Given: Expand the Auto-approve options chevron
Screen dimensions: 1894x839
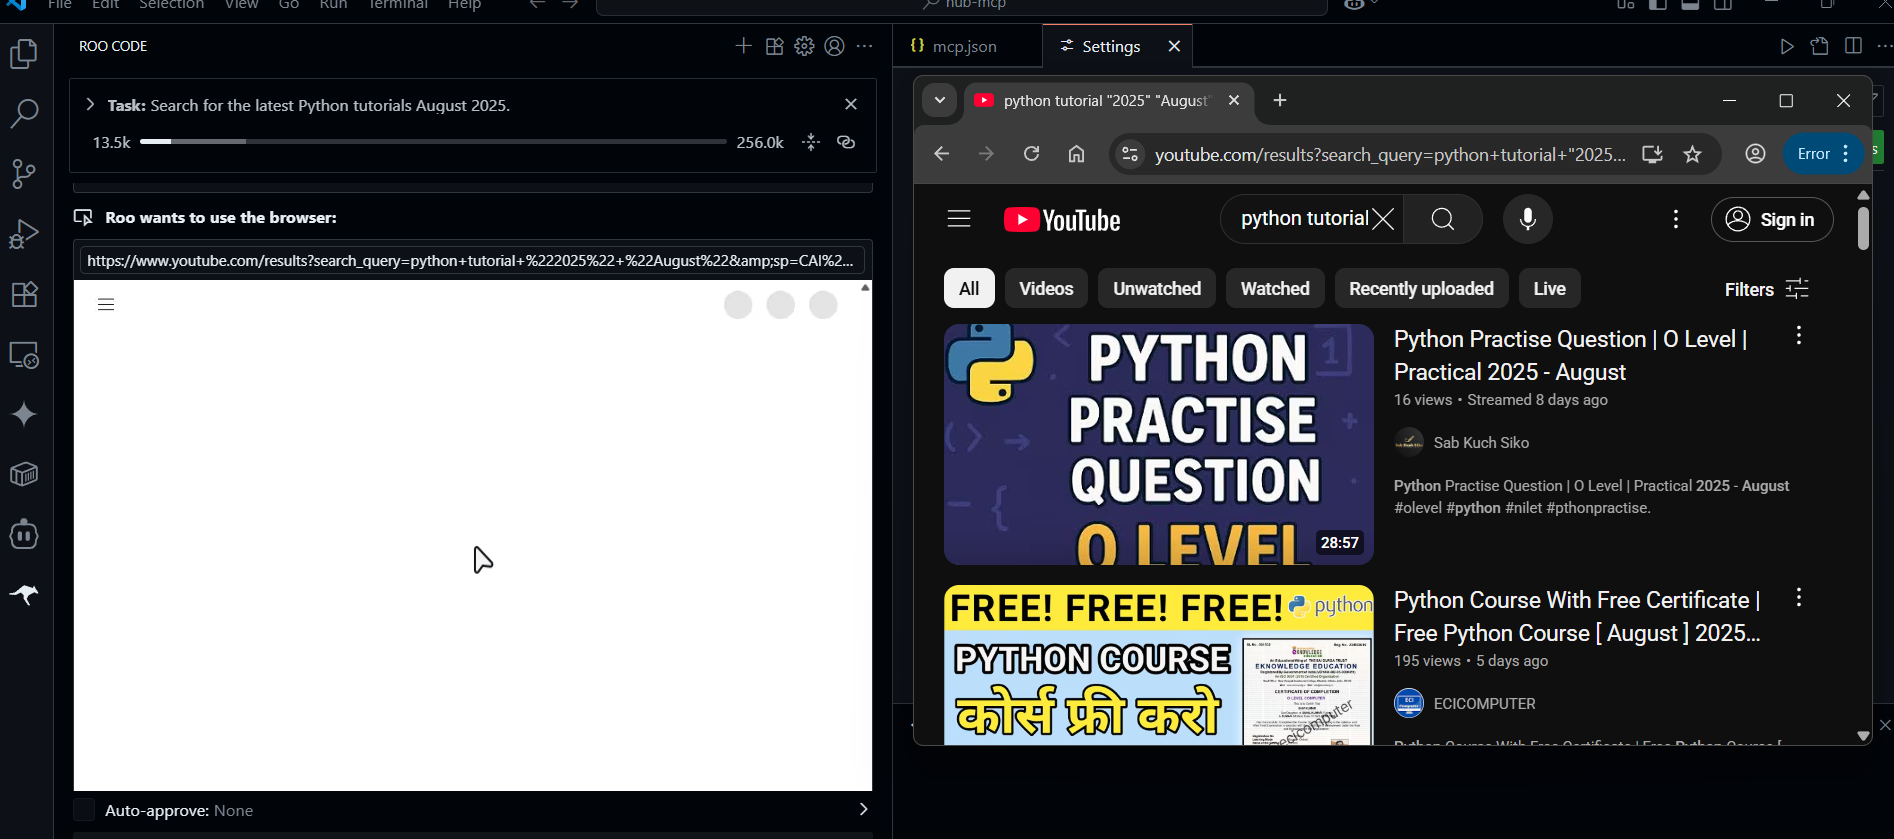Looking at the screenshot, I should [x=863, y=809].
